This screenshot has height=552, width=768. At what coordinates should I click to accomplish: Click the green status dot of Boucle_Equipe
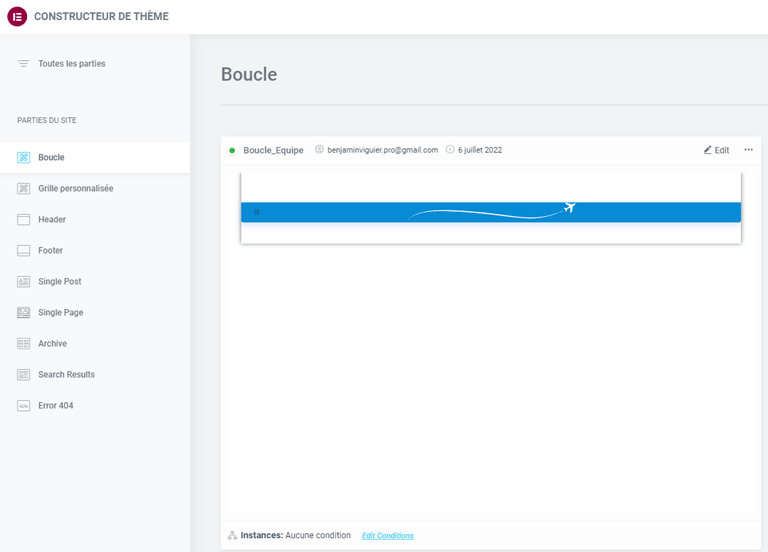click(232, 151)
